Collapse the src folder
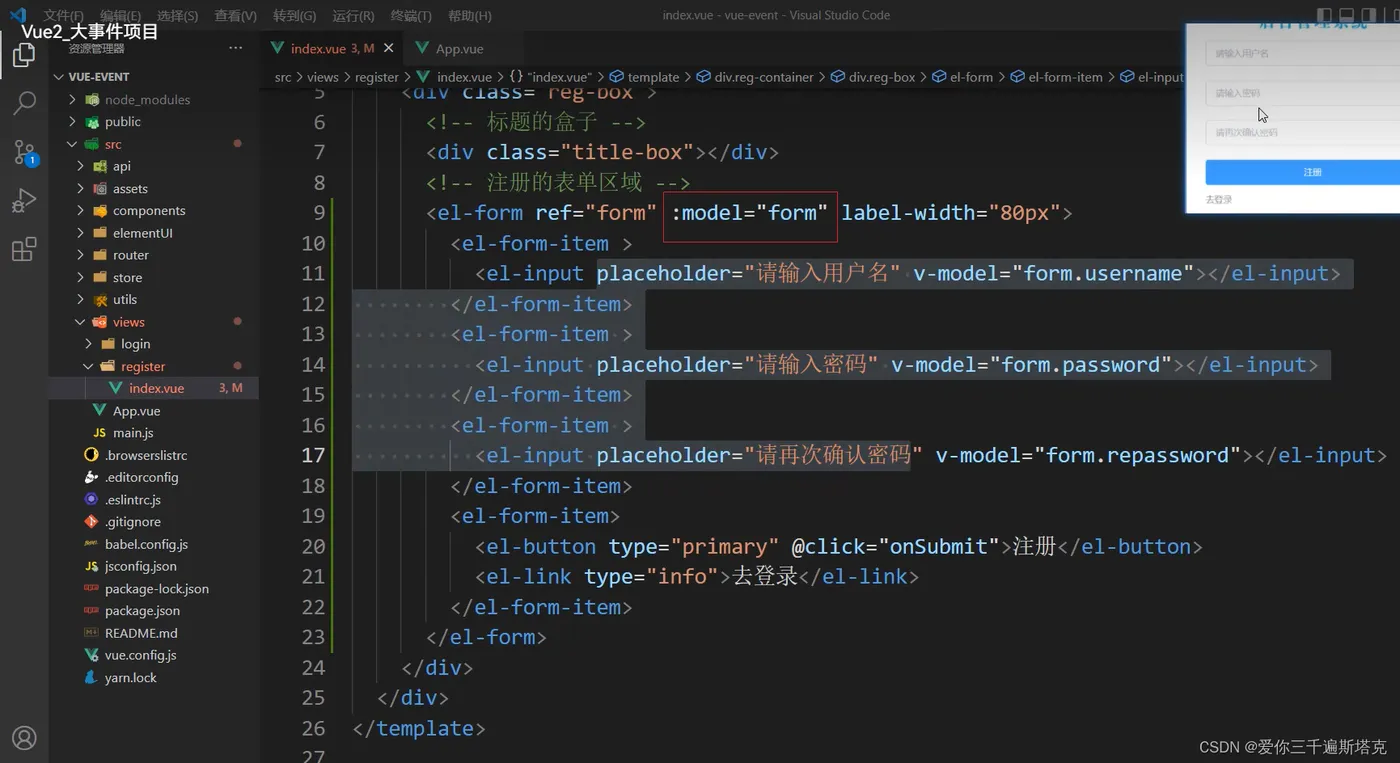The height and width of the screenshot is (763, 1400). [113, 144]
